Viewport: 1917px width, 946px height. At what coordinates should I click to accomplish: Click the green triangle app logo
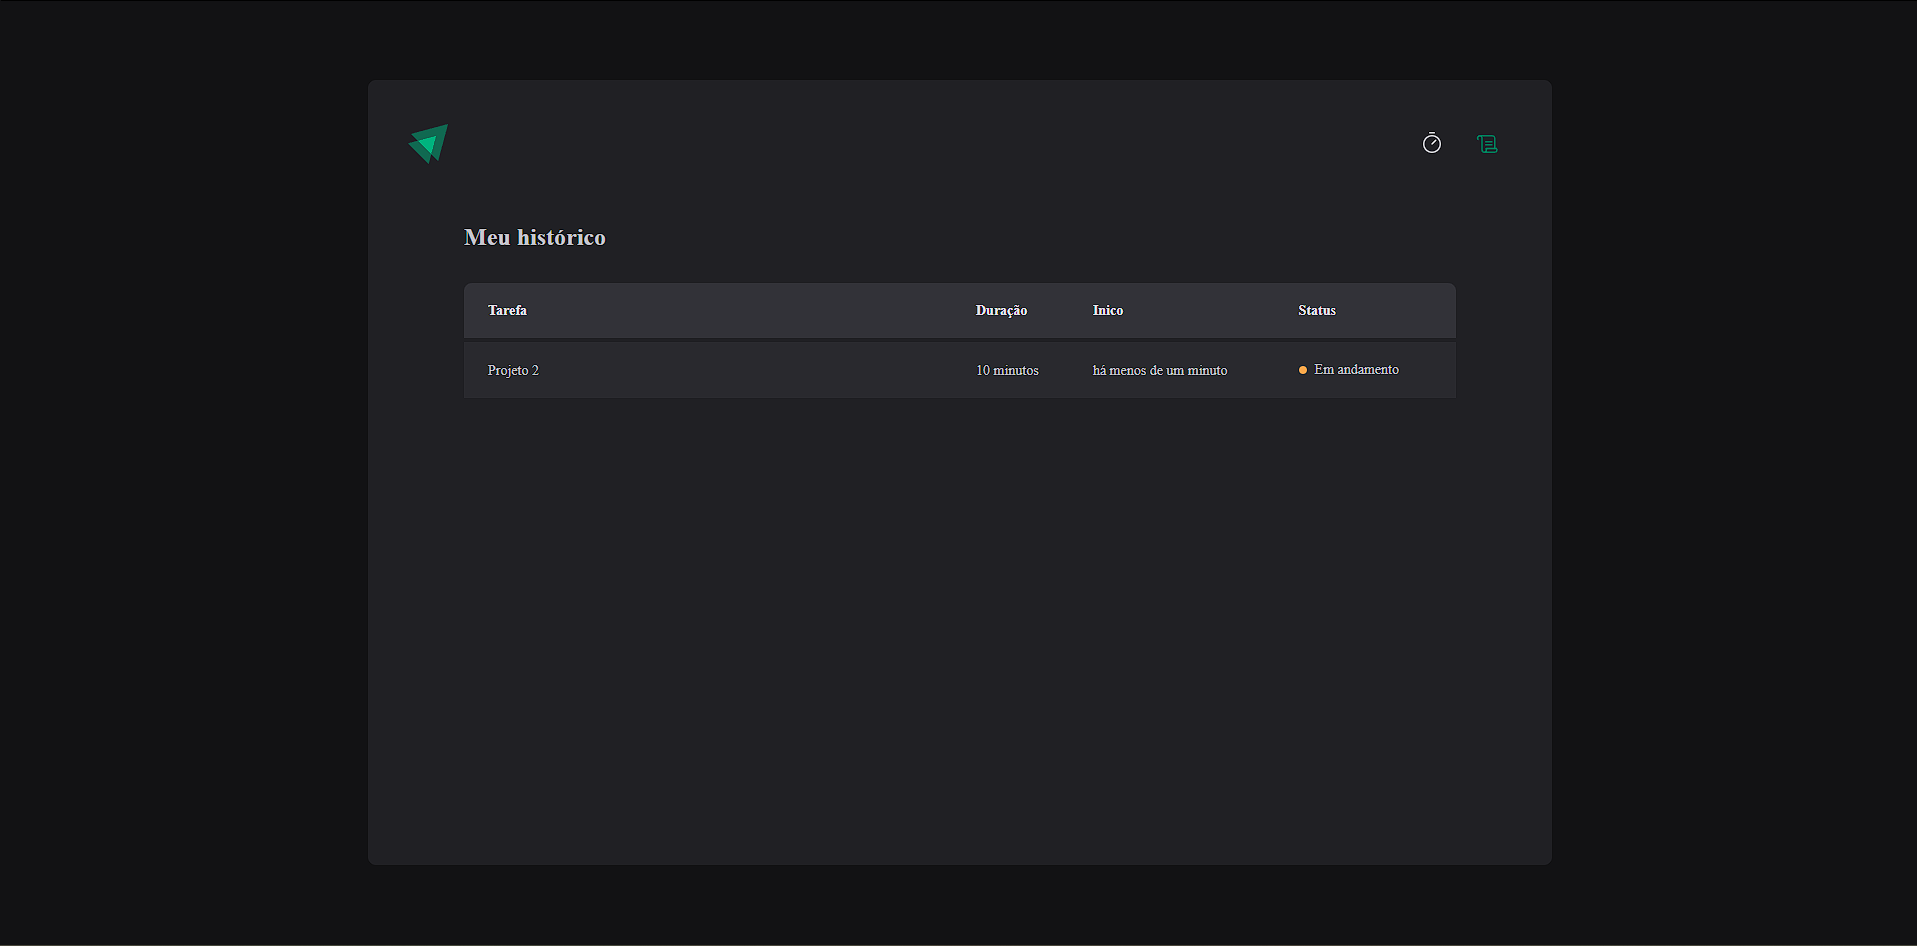point(428,143)
